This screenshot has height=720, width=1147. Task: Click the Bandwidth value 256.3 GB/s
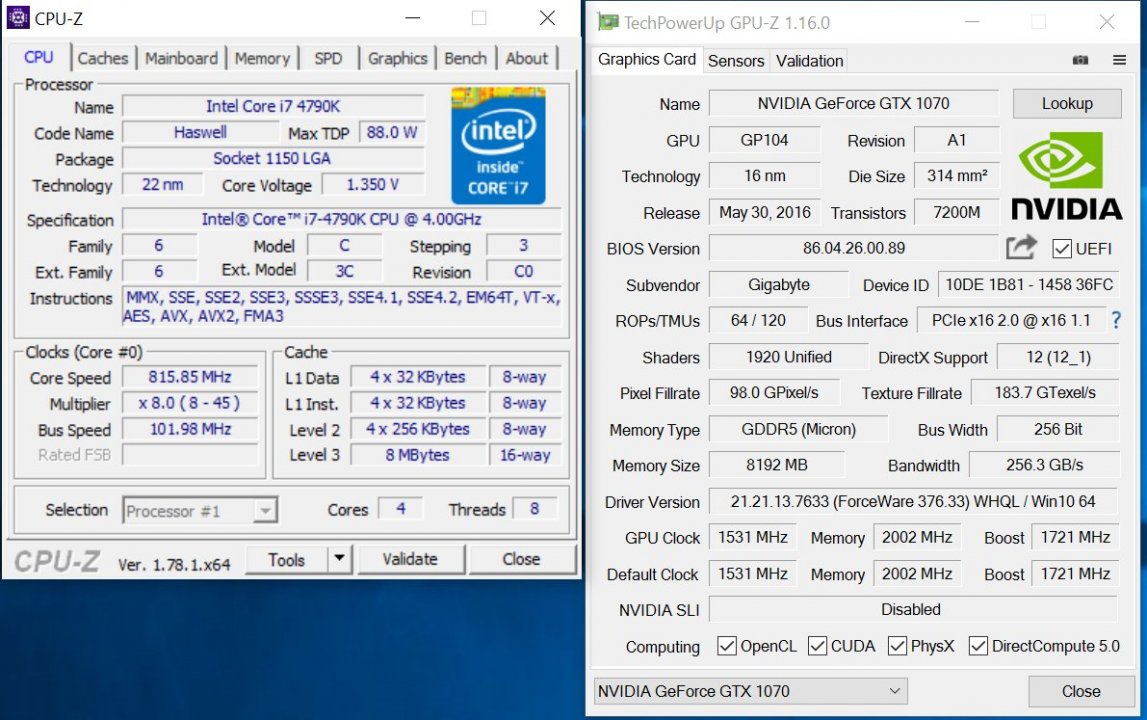pos(1045,465)
